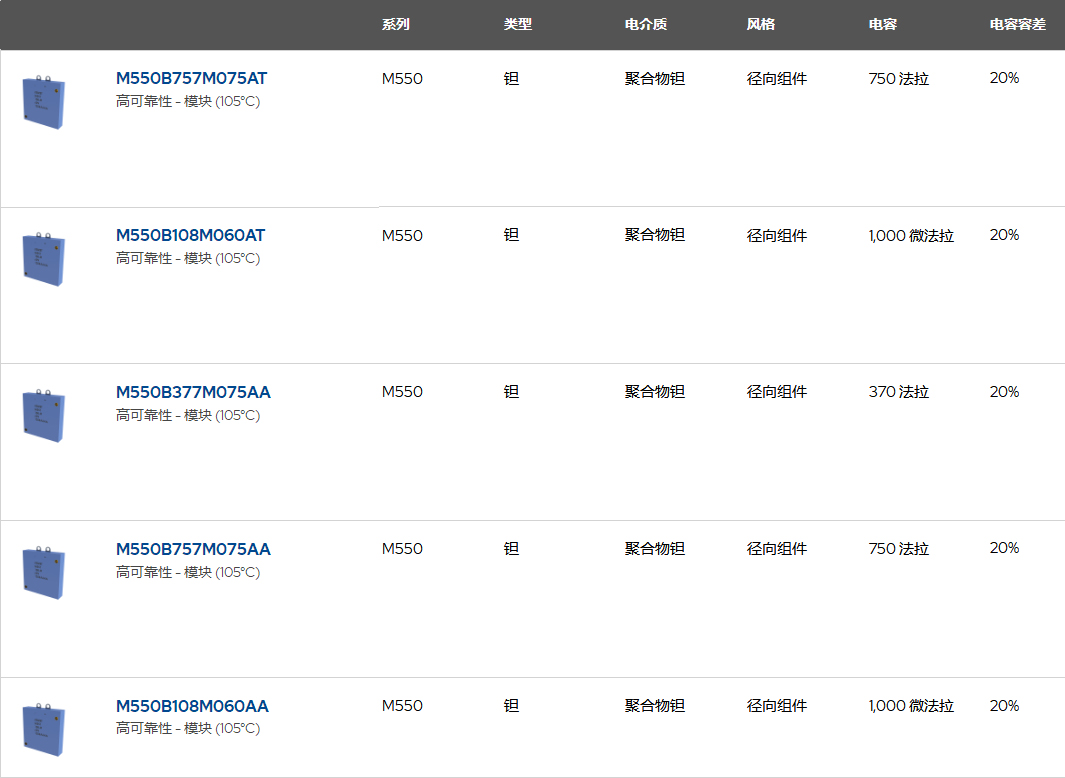Open the M550B757M075AT product link
Image resolution: width=1065 pixels, height=778 pixels.
click(x=191, y=78)
